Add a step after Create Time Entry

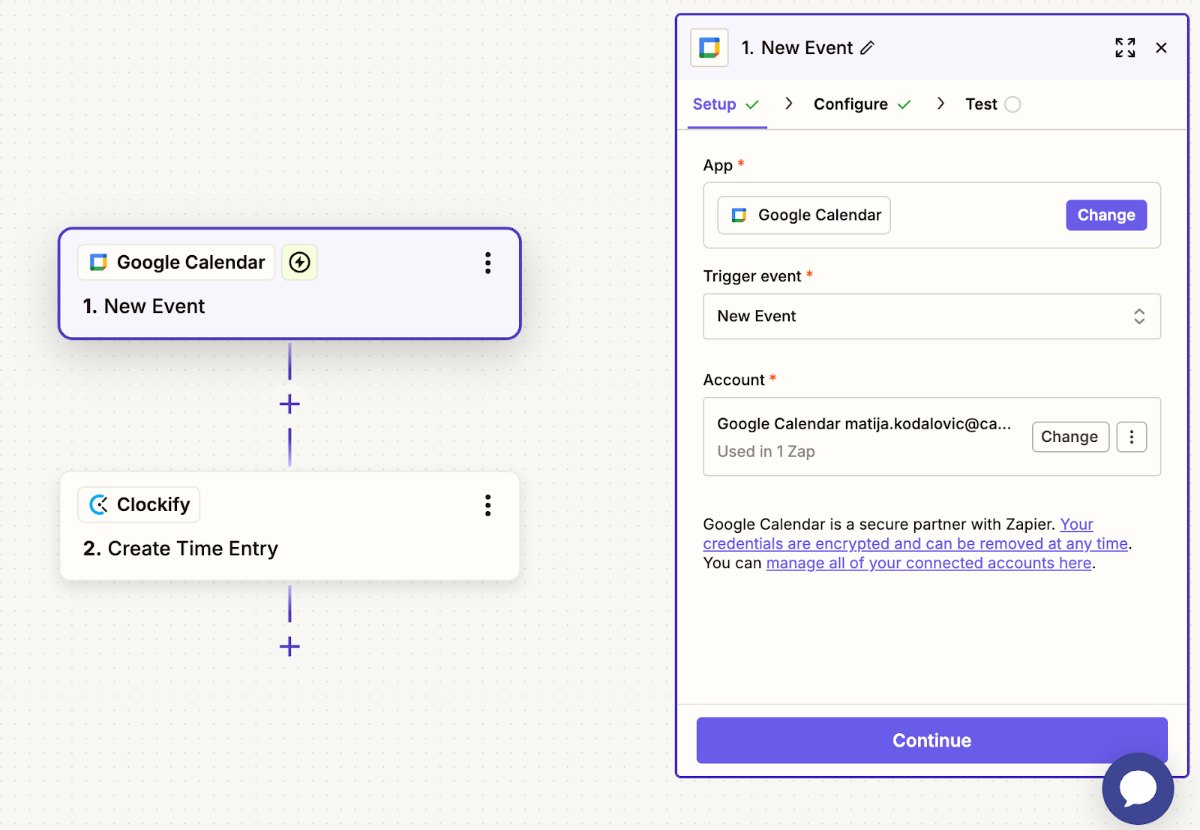coord(290,646)
